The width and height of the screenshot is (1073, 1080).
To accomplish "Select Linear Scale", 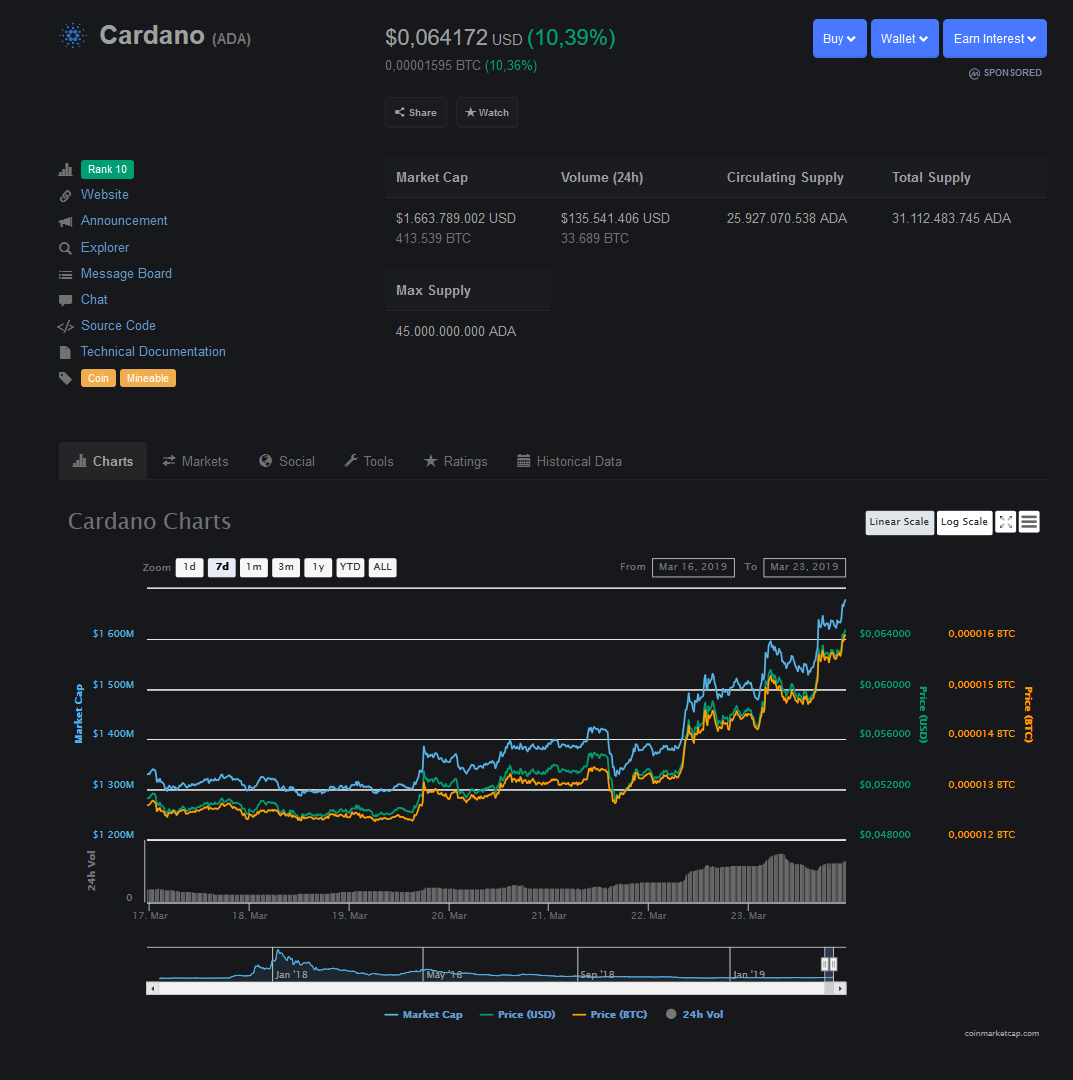I will pos(899,522).
